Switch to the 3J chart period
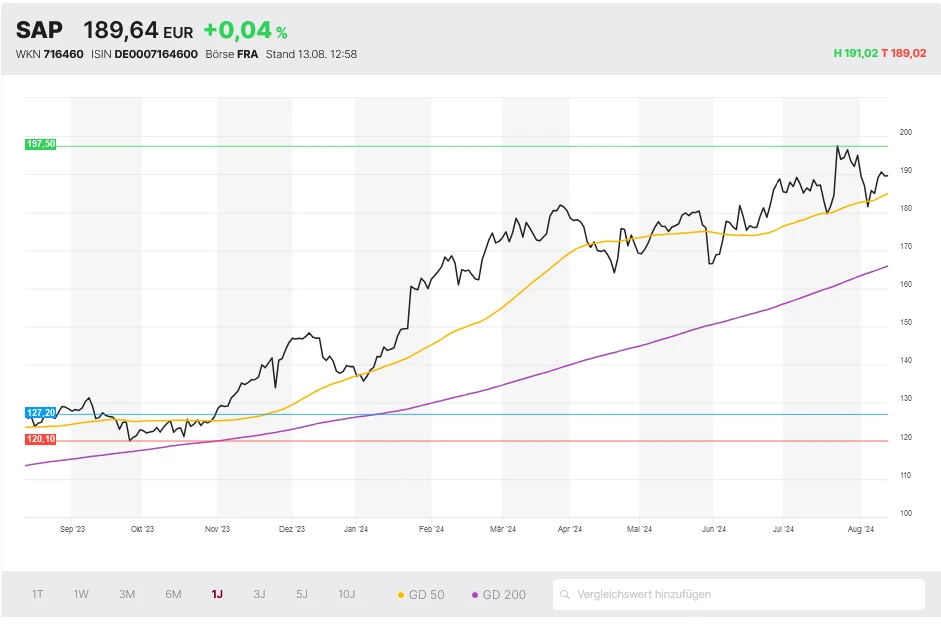The height and width of the screenshot is (628, 941). point(259,594)
